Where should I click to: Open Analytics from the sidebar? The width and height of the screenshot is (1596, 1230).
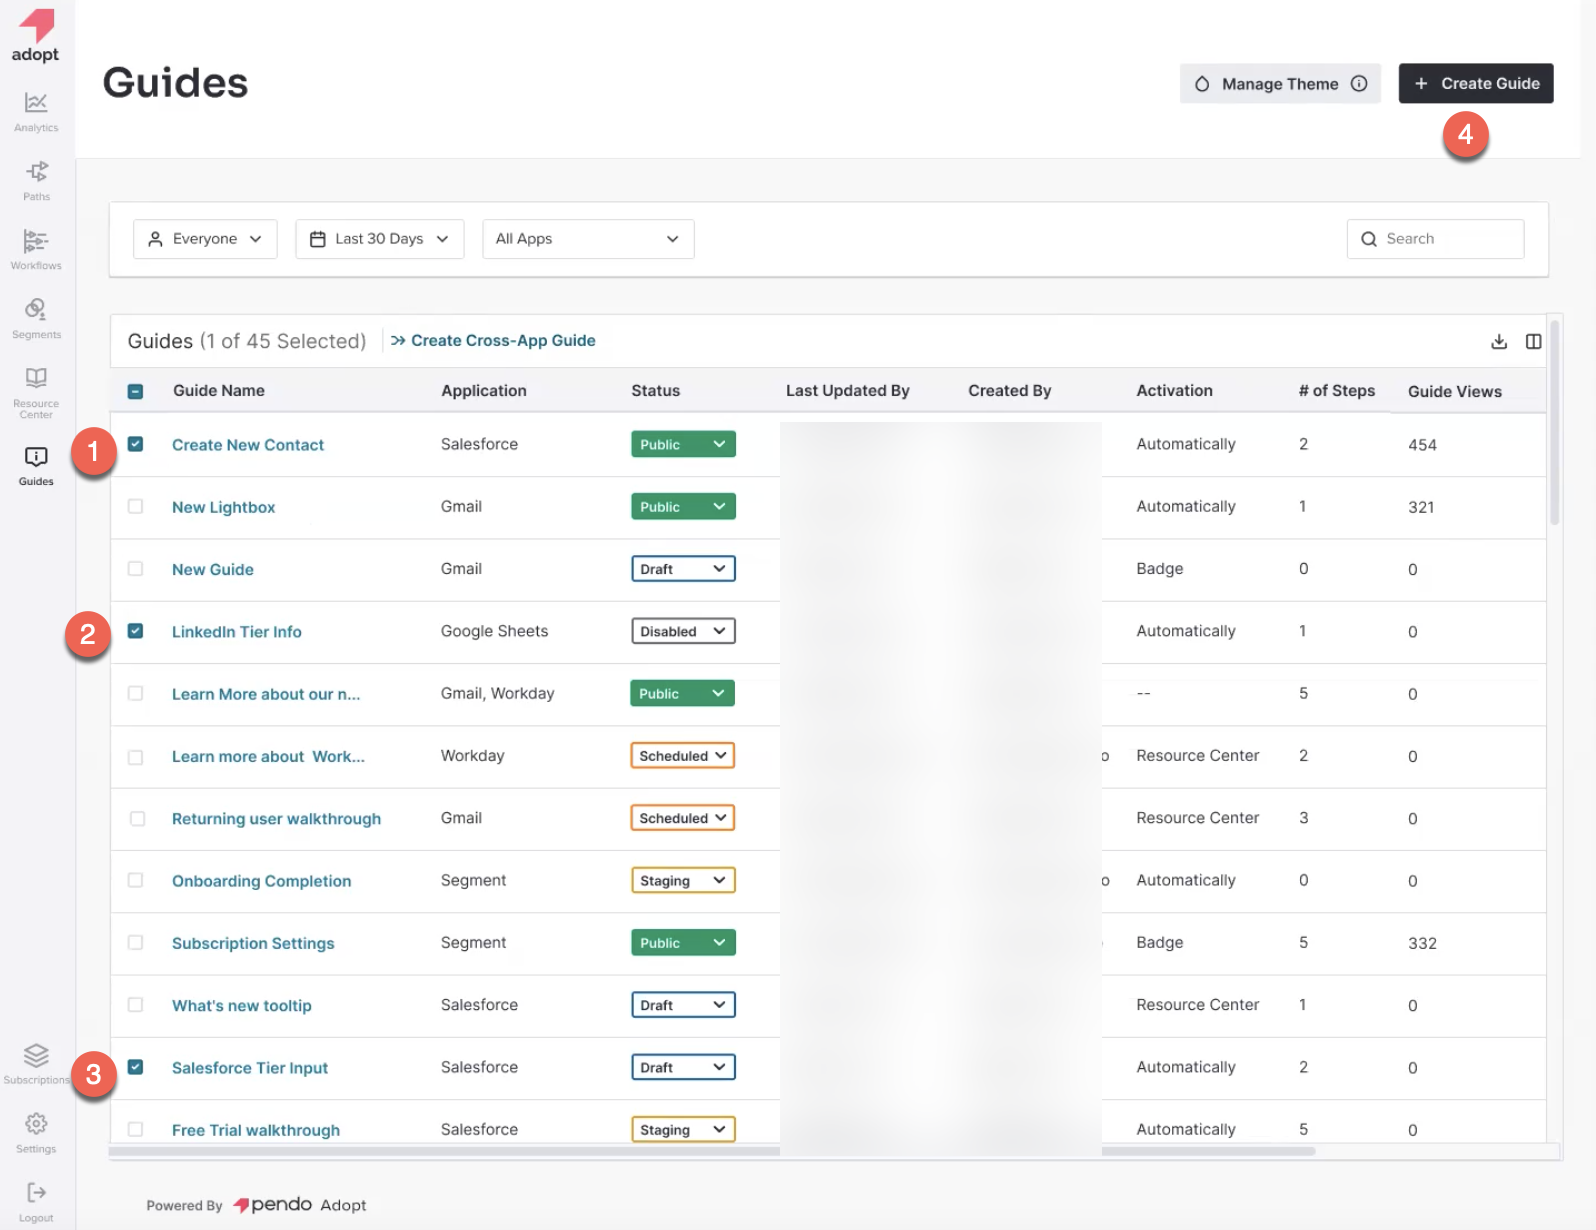36,112
